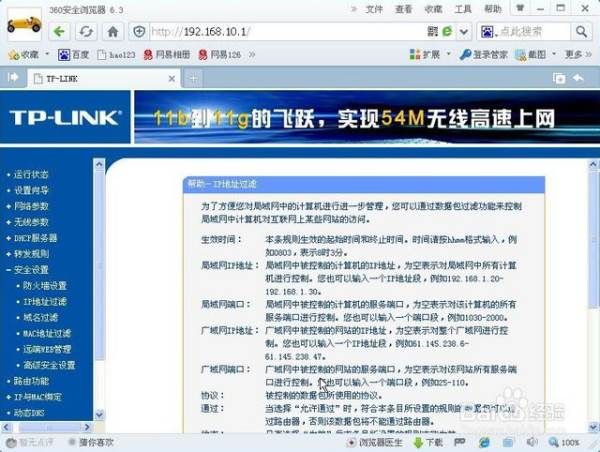The width and height of the screenshot is (600, 452).
Task: Click the speaker mute icon in status bar
Action: [532, 442]
